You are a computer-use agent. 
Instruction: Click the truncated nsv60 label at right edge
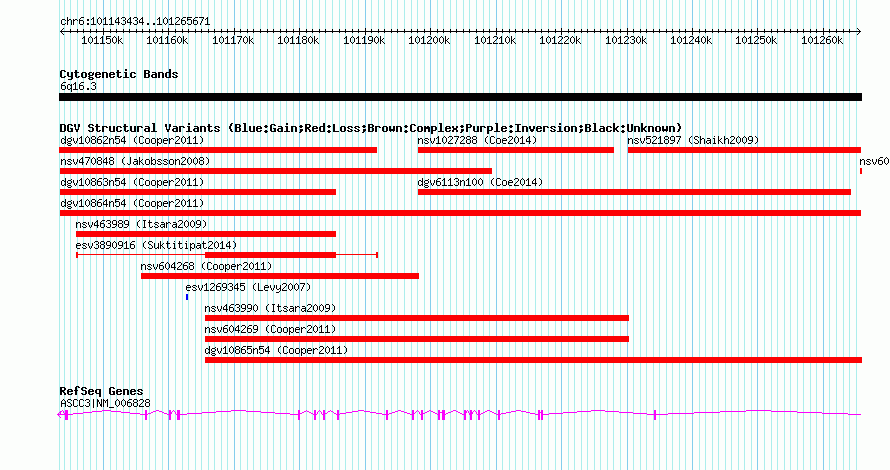pos(874,161)
